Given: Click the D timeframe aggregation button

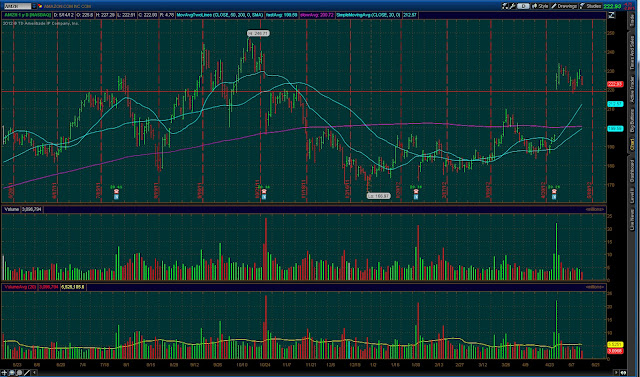Looking at the screenshot, I should click(x=523, y=6).
